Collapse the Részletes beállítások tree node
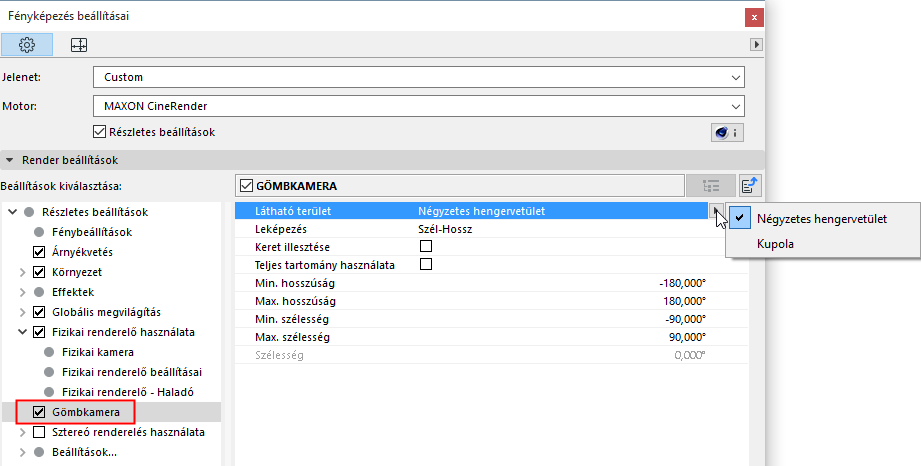The width and height of the screenshot is (921, 466). (x=12, y=212)
